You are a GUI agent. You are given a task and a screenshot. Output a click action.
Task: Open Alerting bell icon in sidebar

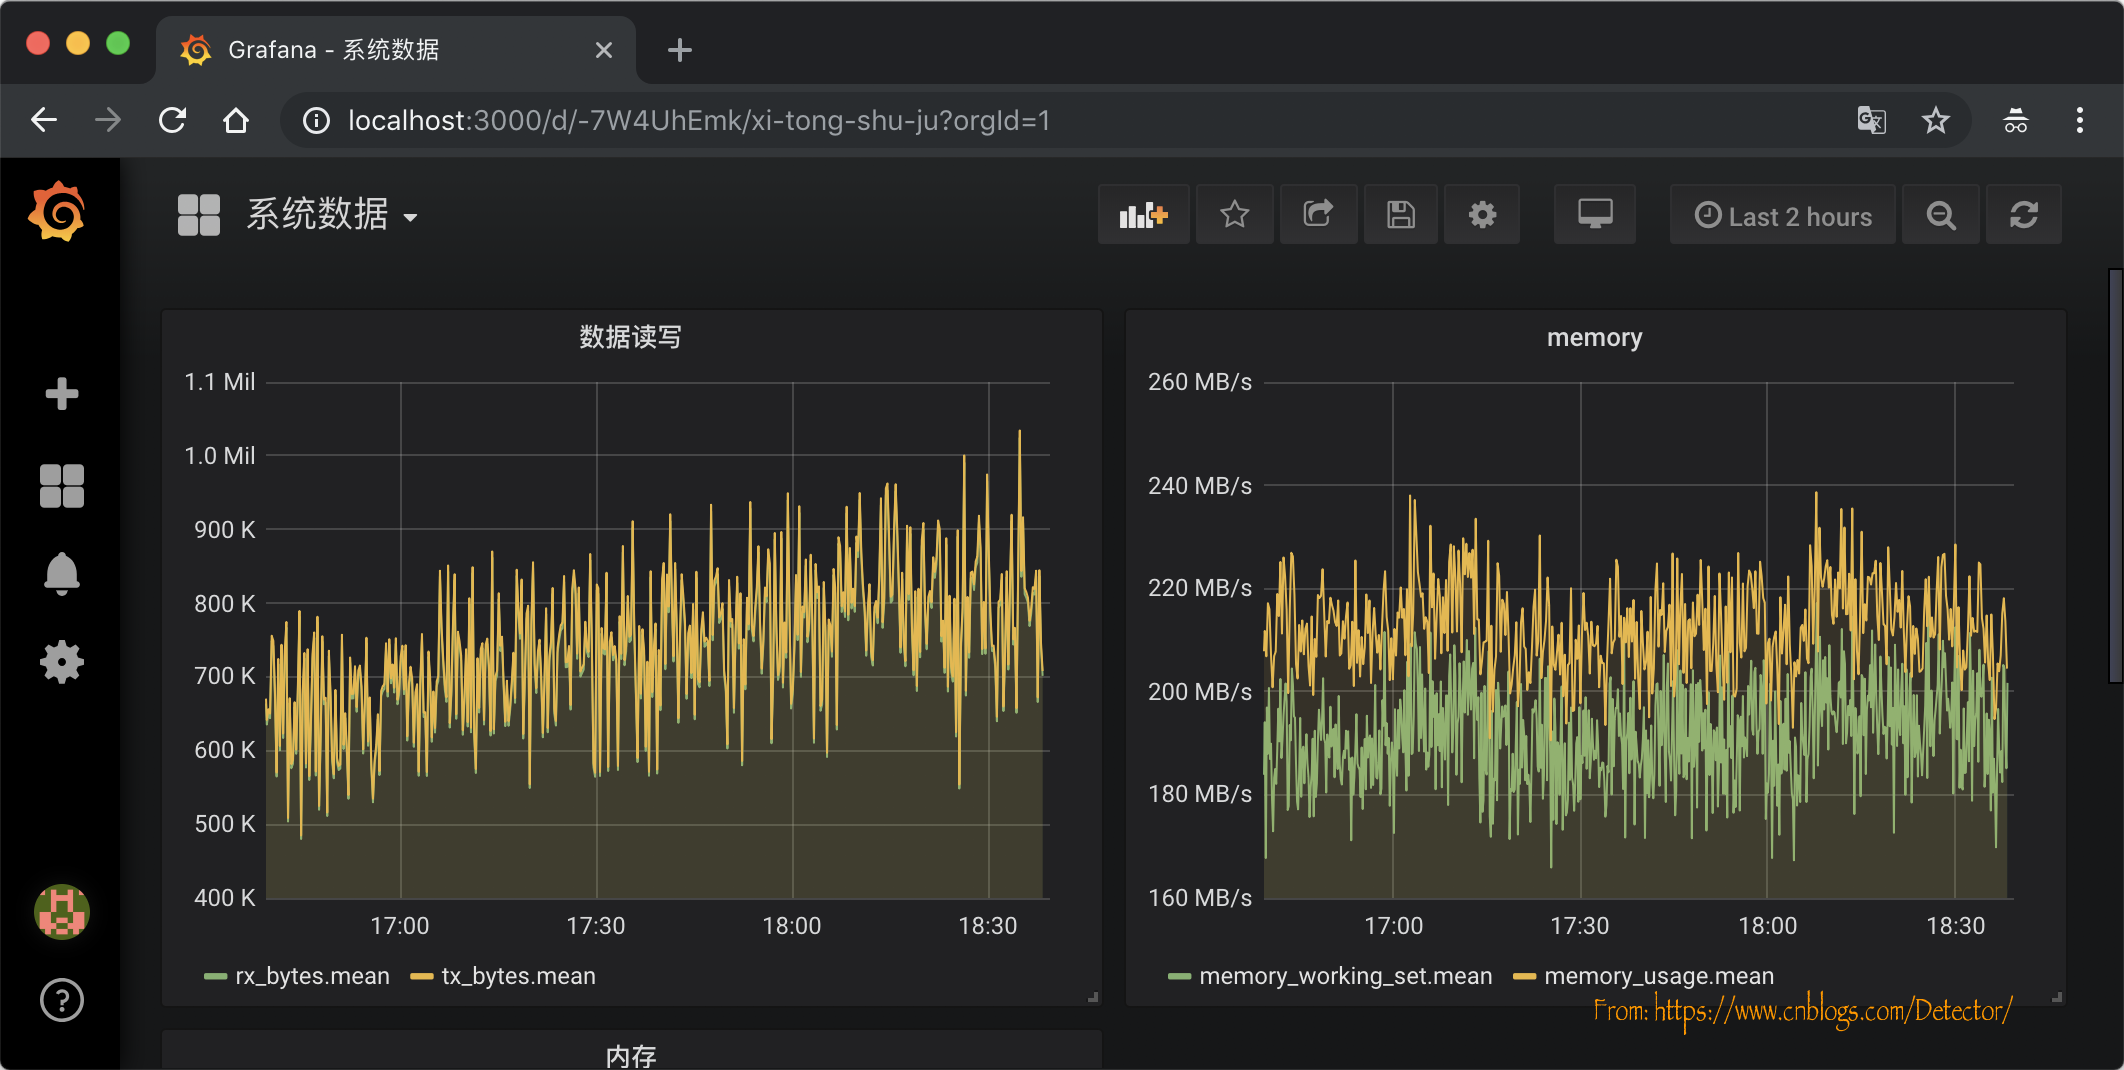62,574
